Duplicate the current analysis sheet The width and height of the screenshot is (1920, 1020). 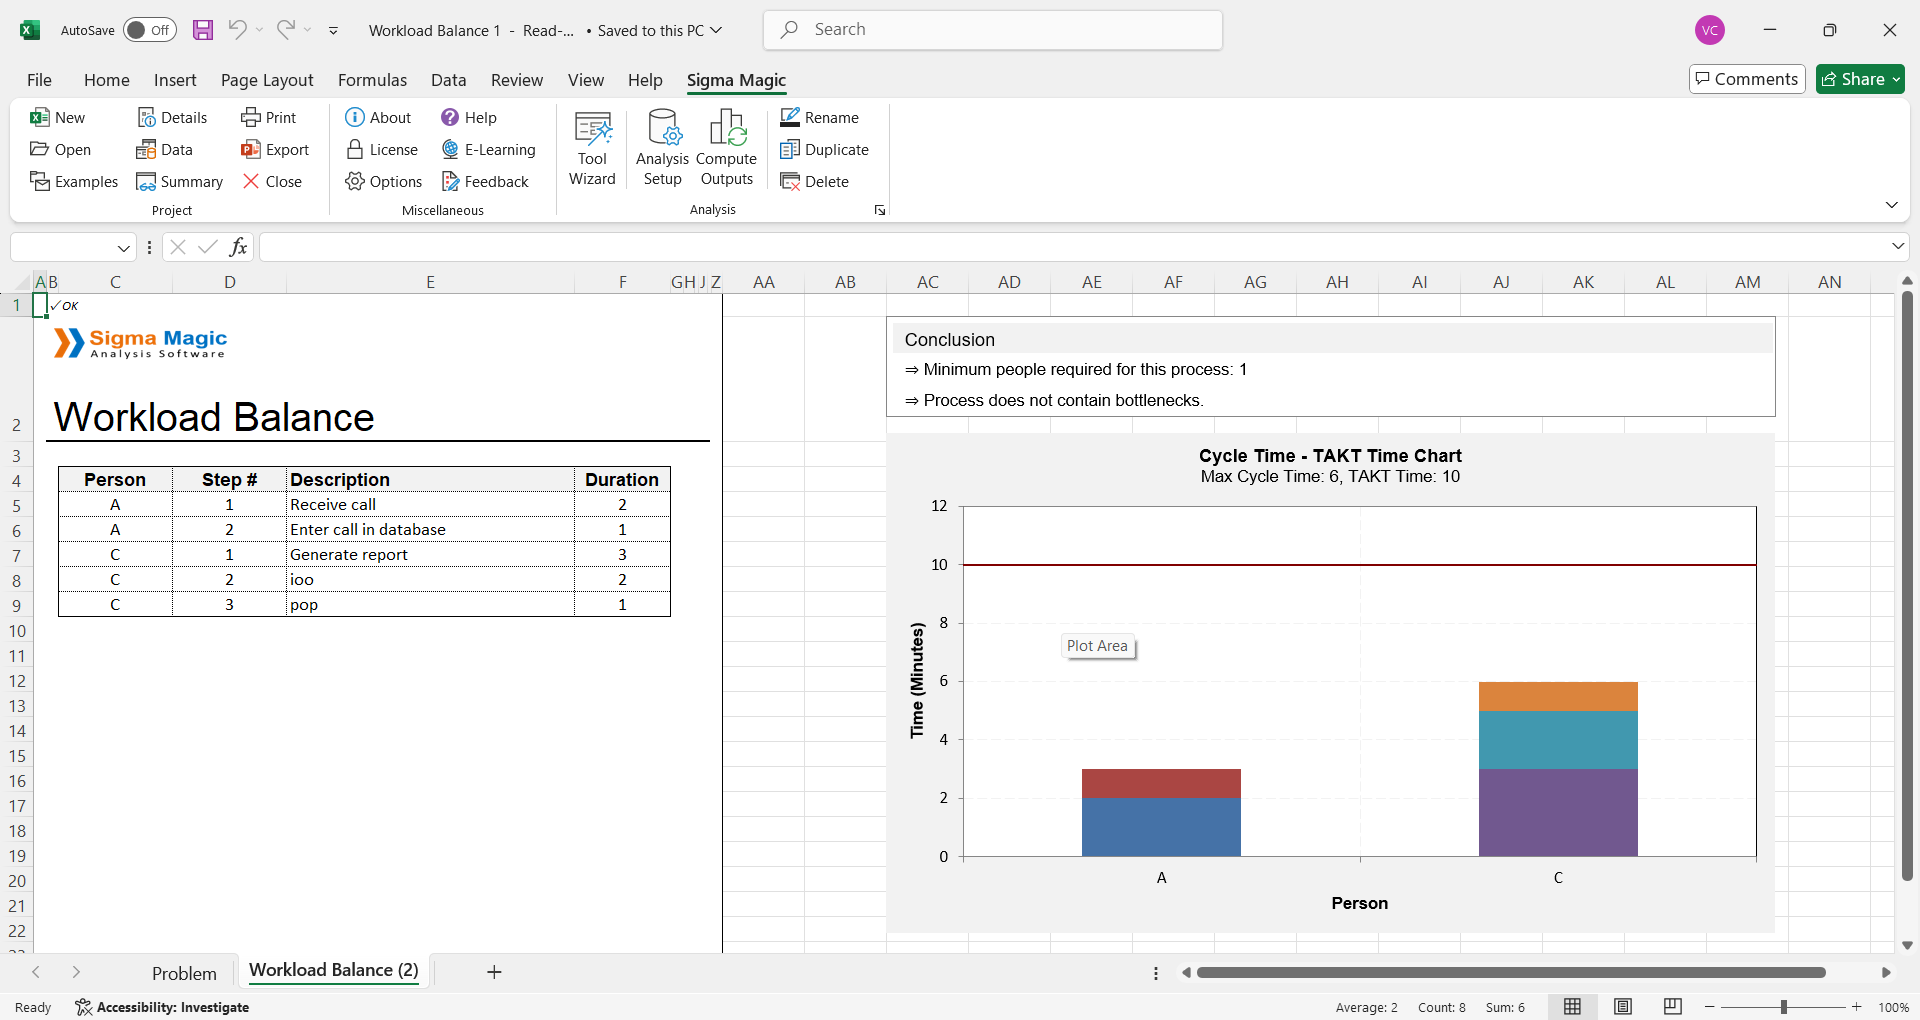[x=790, y=150]
